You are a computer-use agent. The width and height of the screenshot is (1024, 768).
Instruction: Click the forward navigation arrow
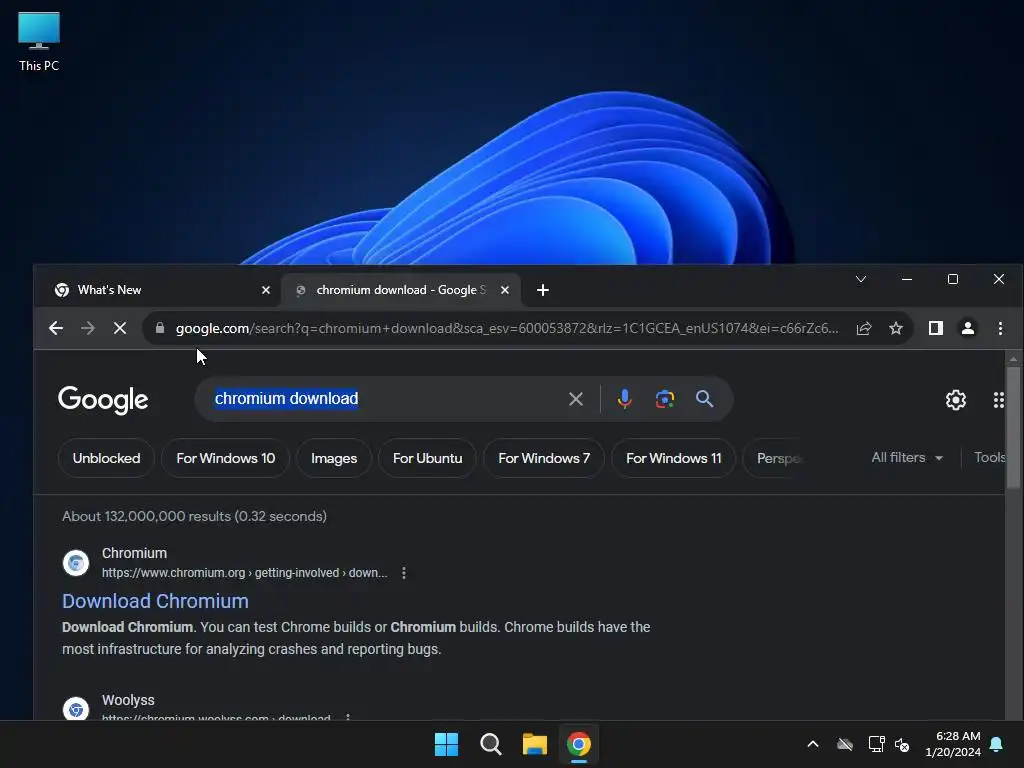88,328
